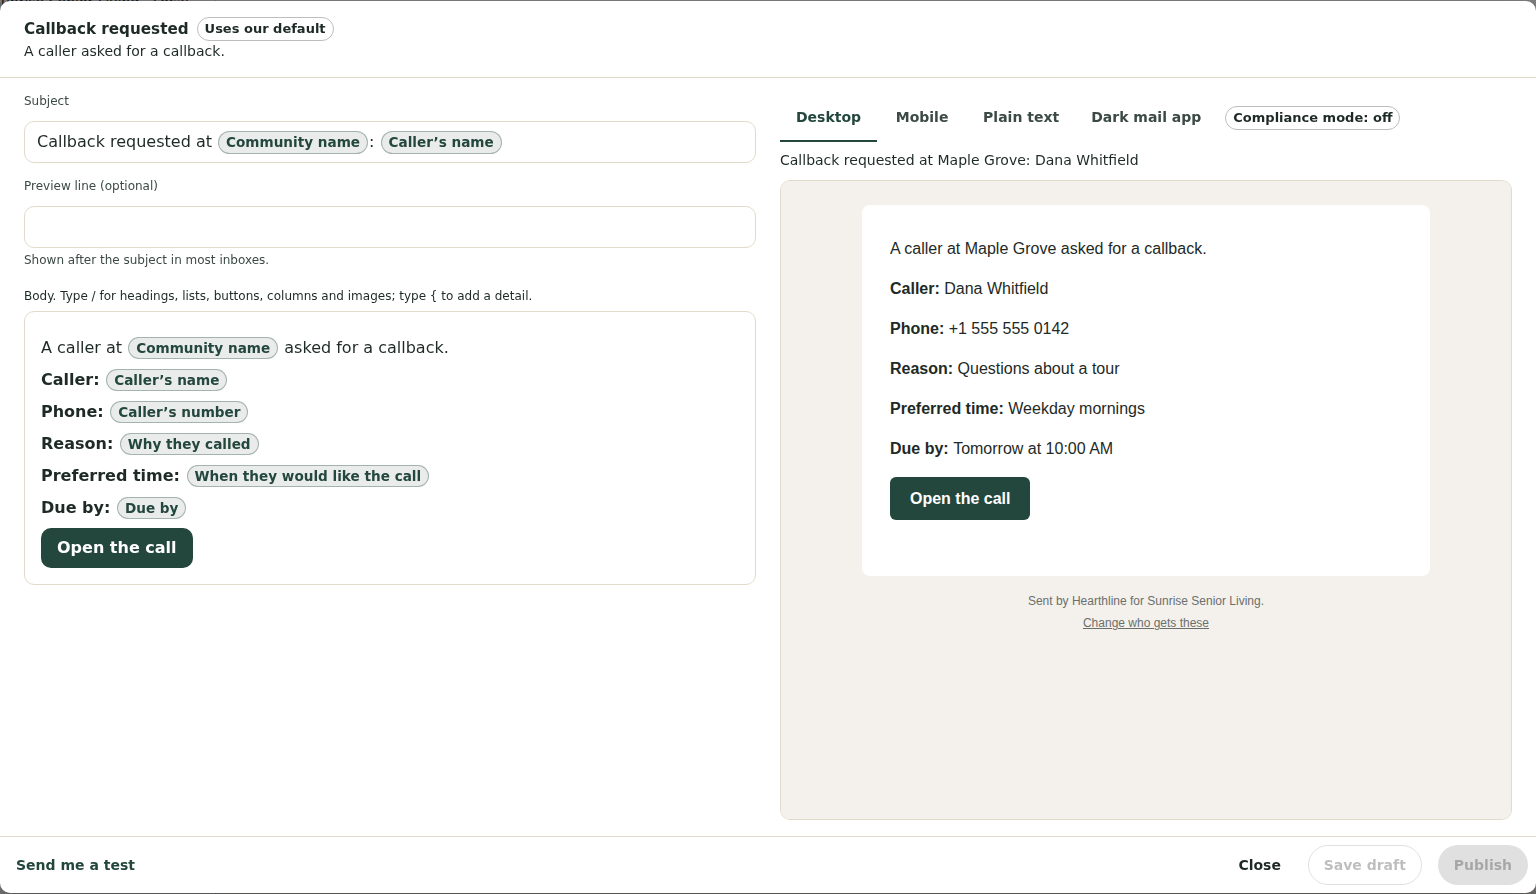Click 'Send me a test'
Image resolution: width=1536 pixels, height=894 pixels.
tap(75, 865)
